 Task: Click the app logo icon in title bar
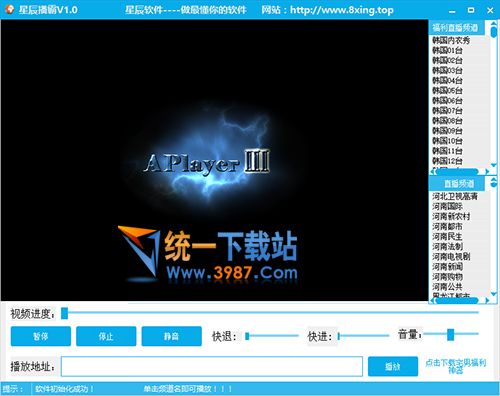pyautogui.click(x=10, y=9)
